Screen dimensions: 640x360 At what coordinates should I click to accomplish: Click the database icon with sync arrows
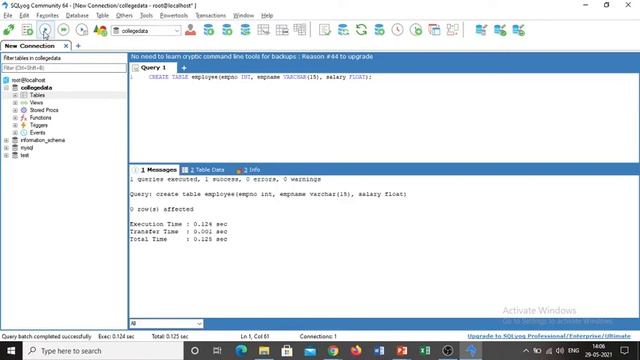pyautogui.click(x=343, y=30)
